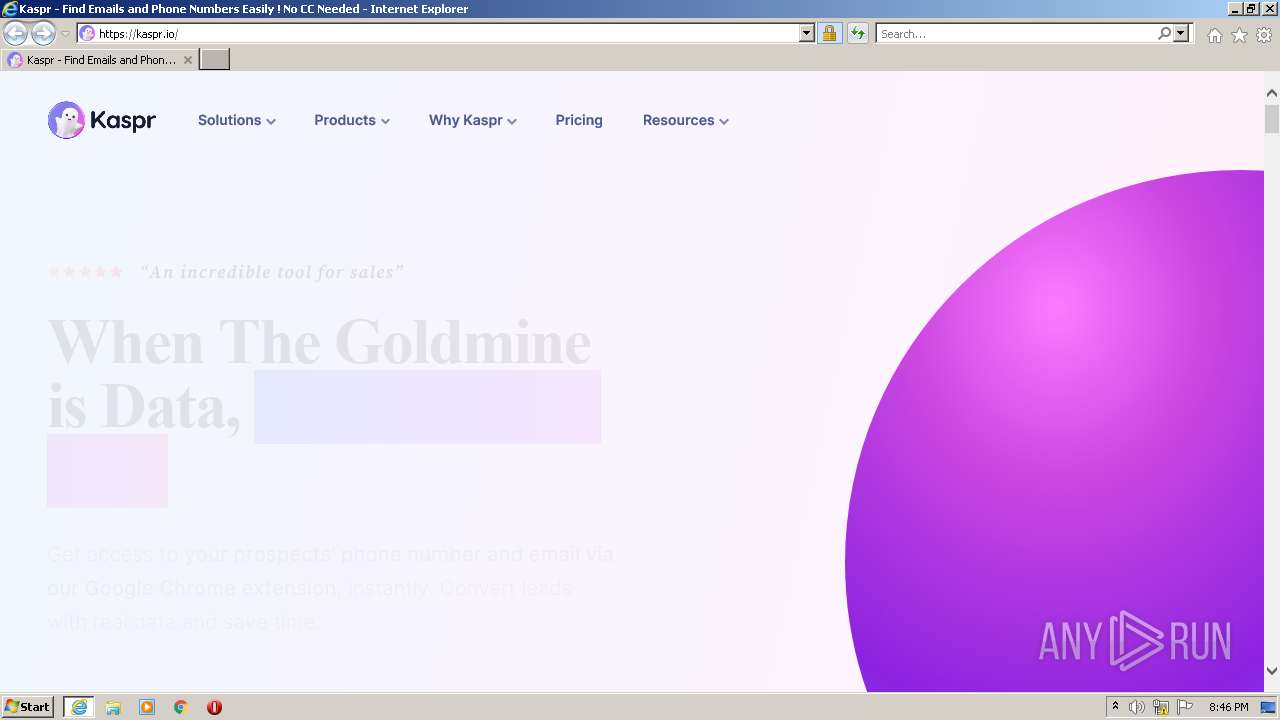The width and height of the screenshot is (1280, 720).
Task: Launch Google Chrome from the taskbar
Action: pyautogui.click(x=181, y=707)
